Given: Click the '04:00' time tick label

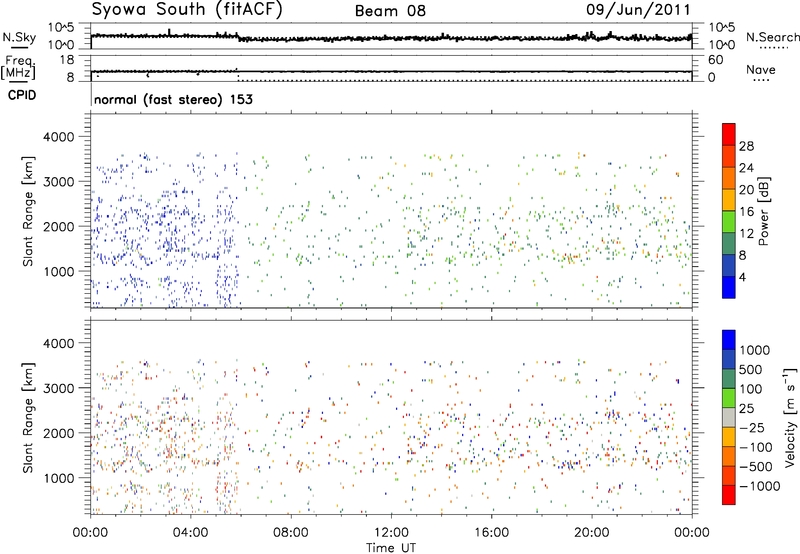Looking at the screenshot, I should [x=190, y=533].
